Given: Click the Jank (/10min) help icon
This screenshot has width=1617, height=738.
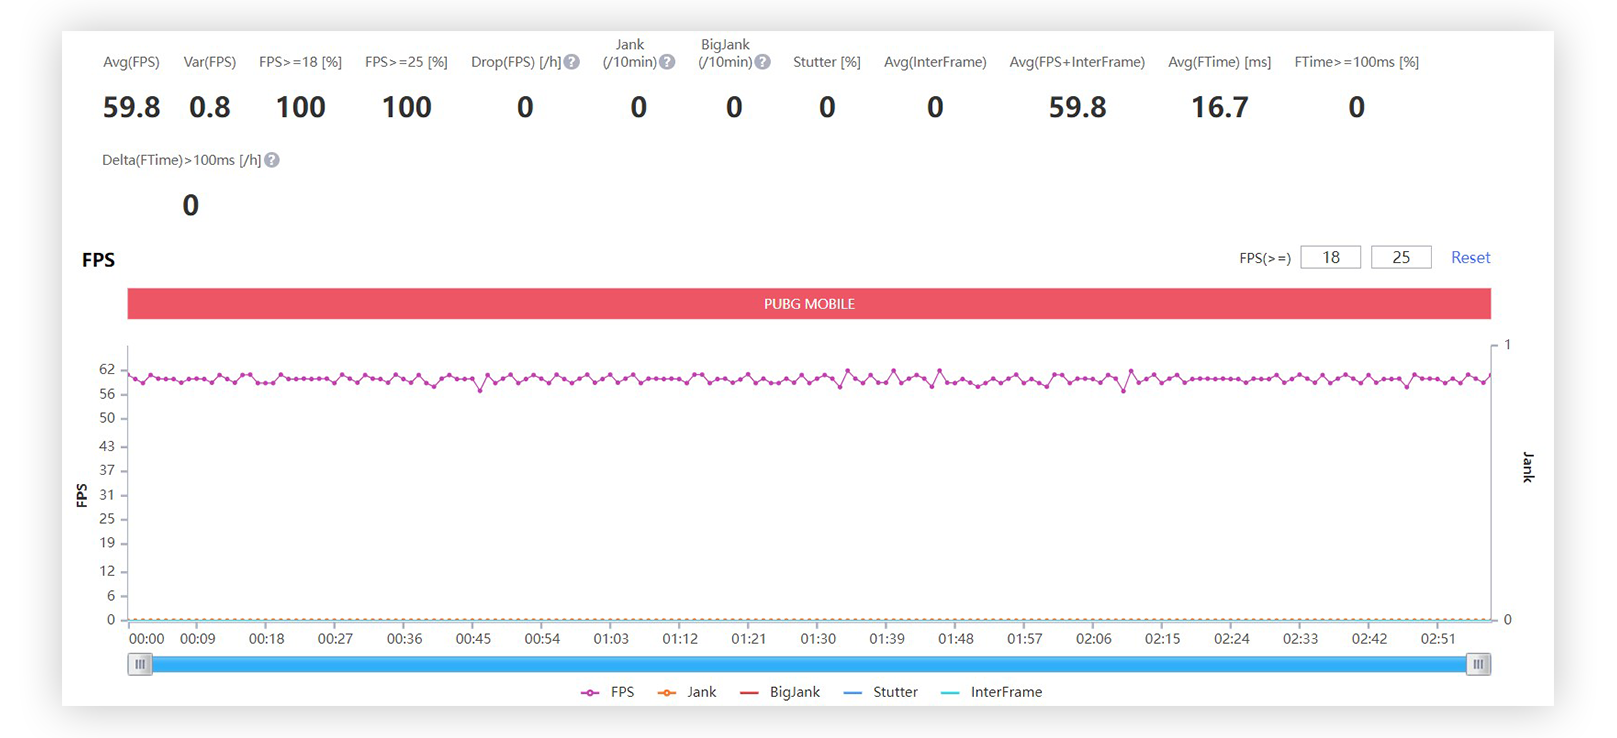Looking at the screenshot, I should (667, 62).
